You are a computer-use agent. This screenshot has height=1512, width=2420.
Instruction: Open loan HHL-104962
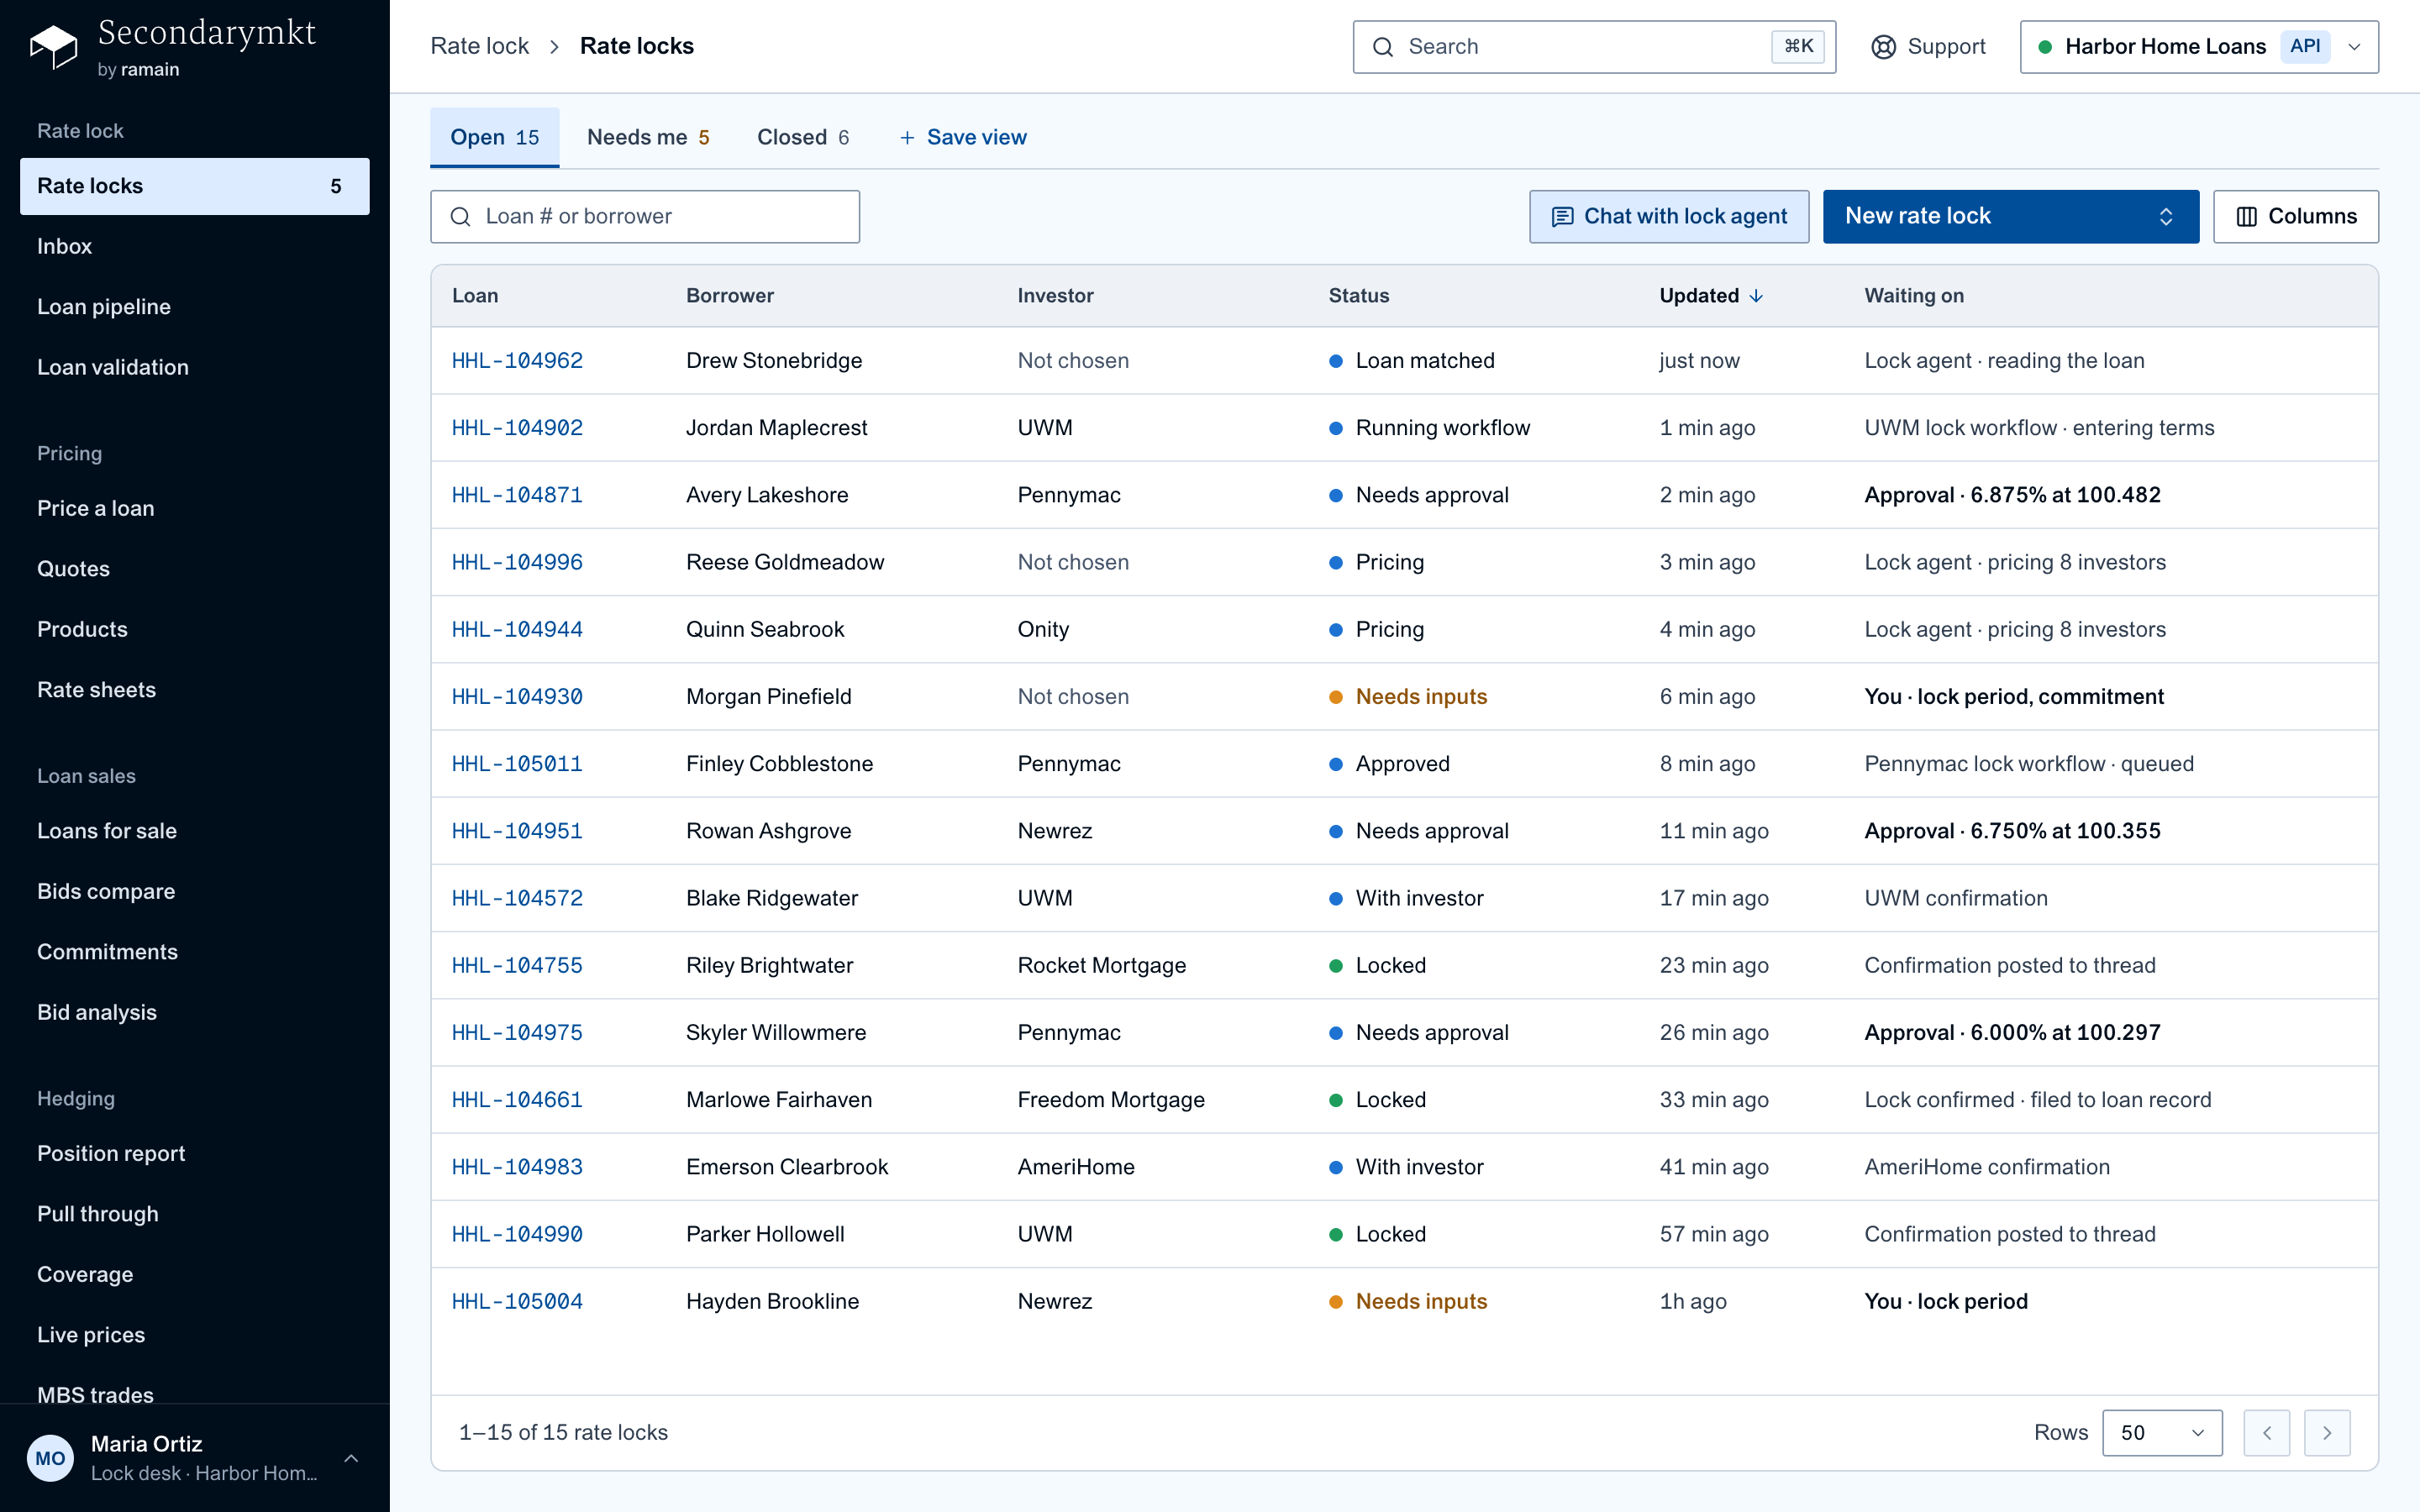pyautogui.click(x=517, y=361)
